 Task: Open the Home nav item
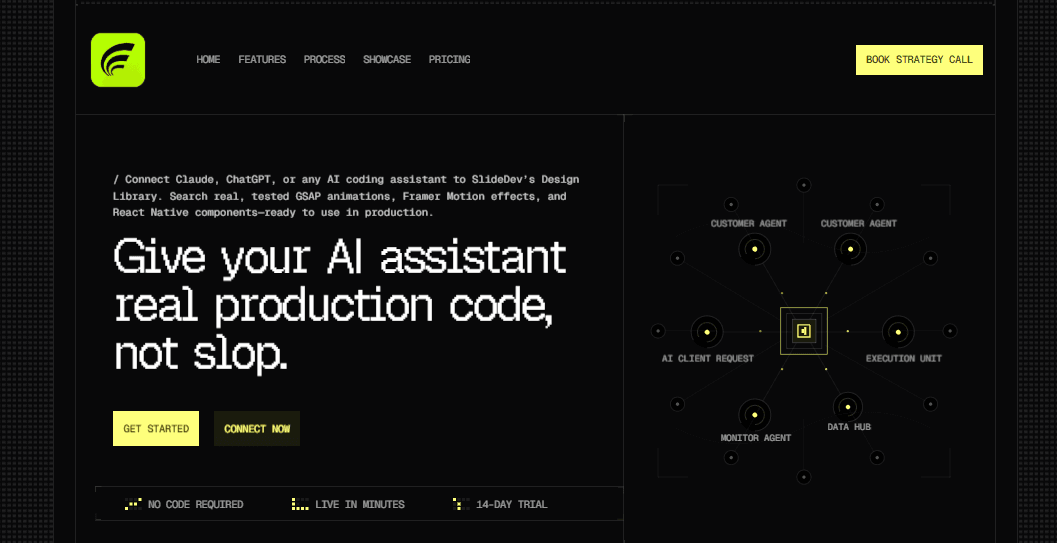208,59
